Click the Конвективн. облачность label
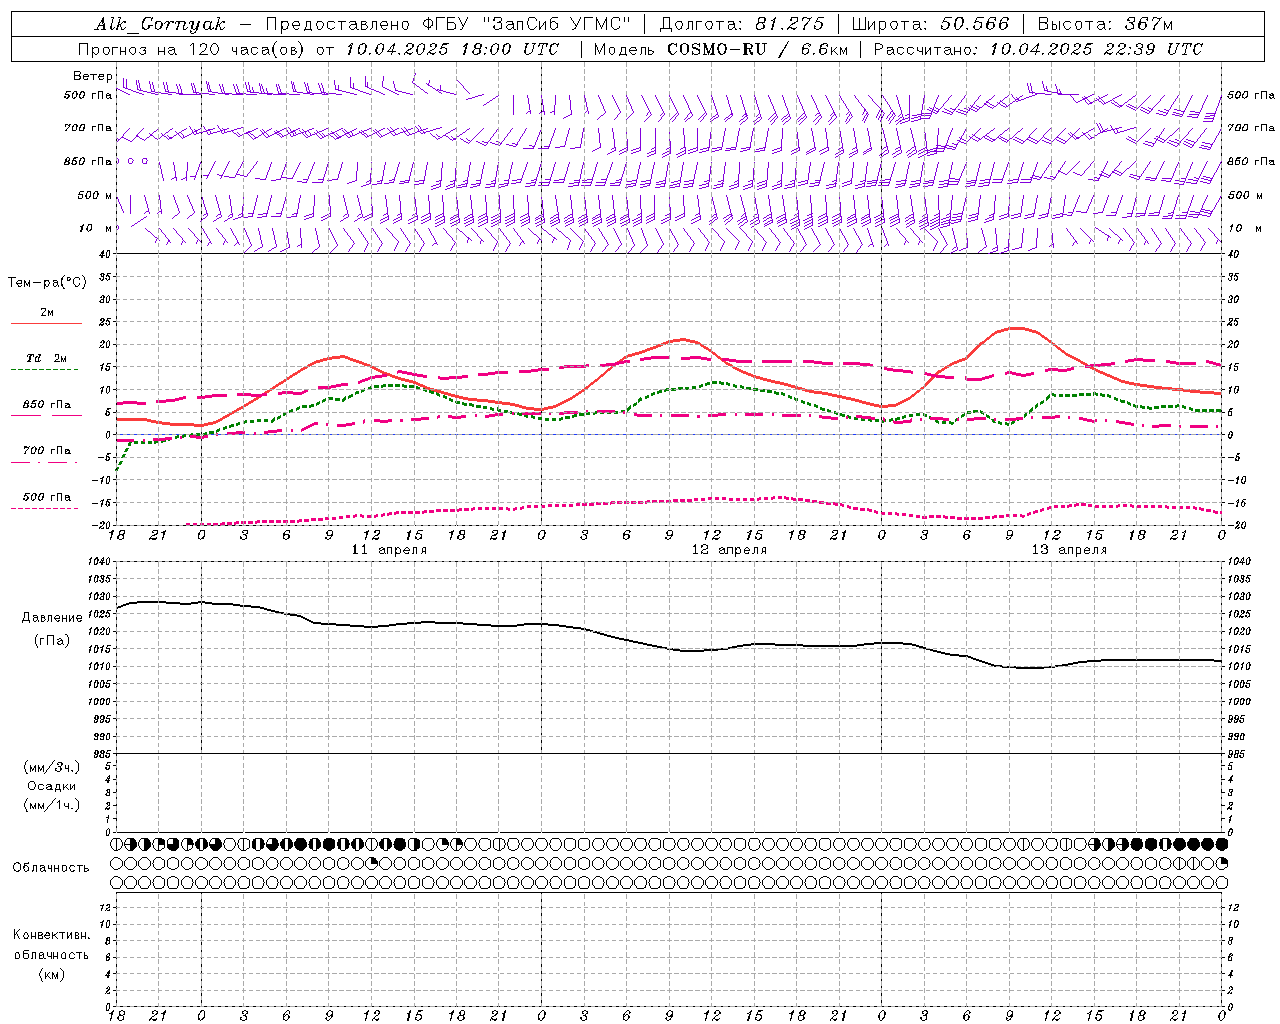Screen dimensions: 1280x1024 [51, 945]
